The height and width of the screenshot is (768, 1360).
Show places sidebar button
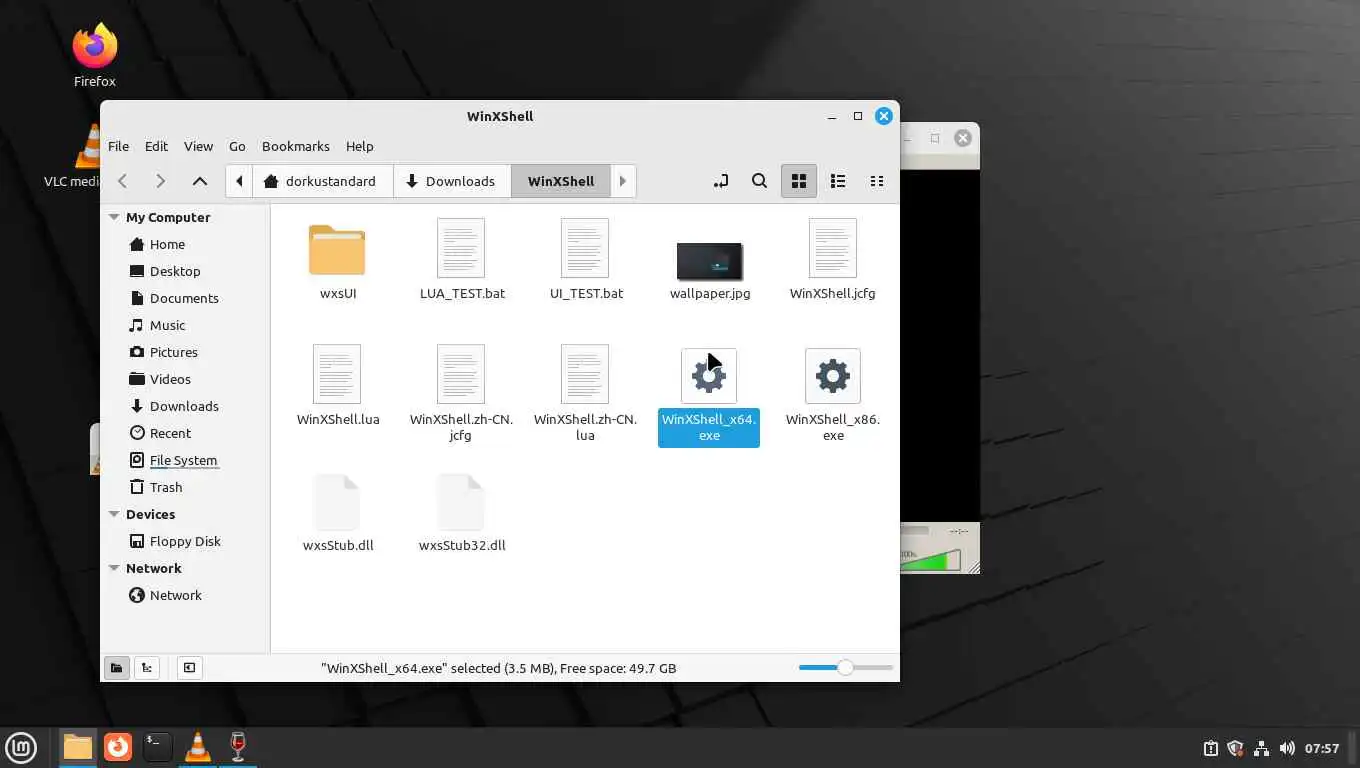(116, 668)
